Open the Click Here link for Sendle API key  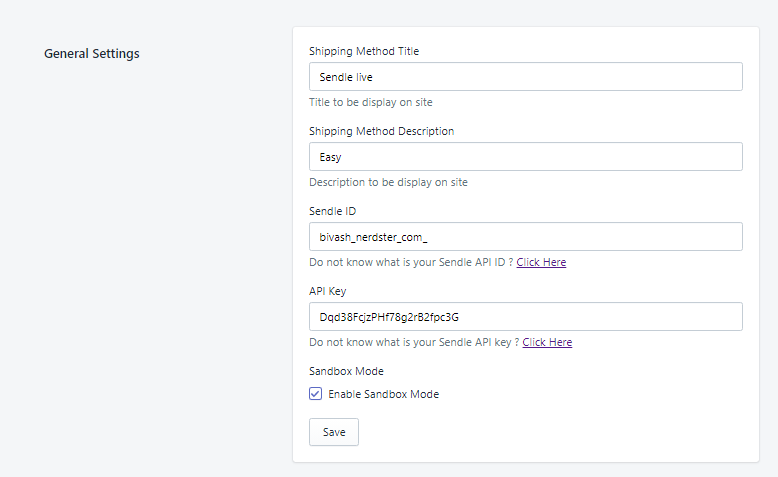(547, 342)
